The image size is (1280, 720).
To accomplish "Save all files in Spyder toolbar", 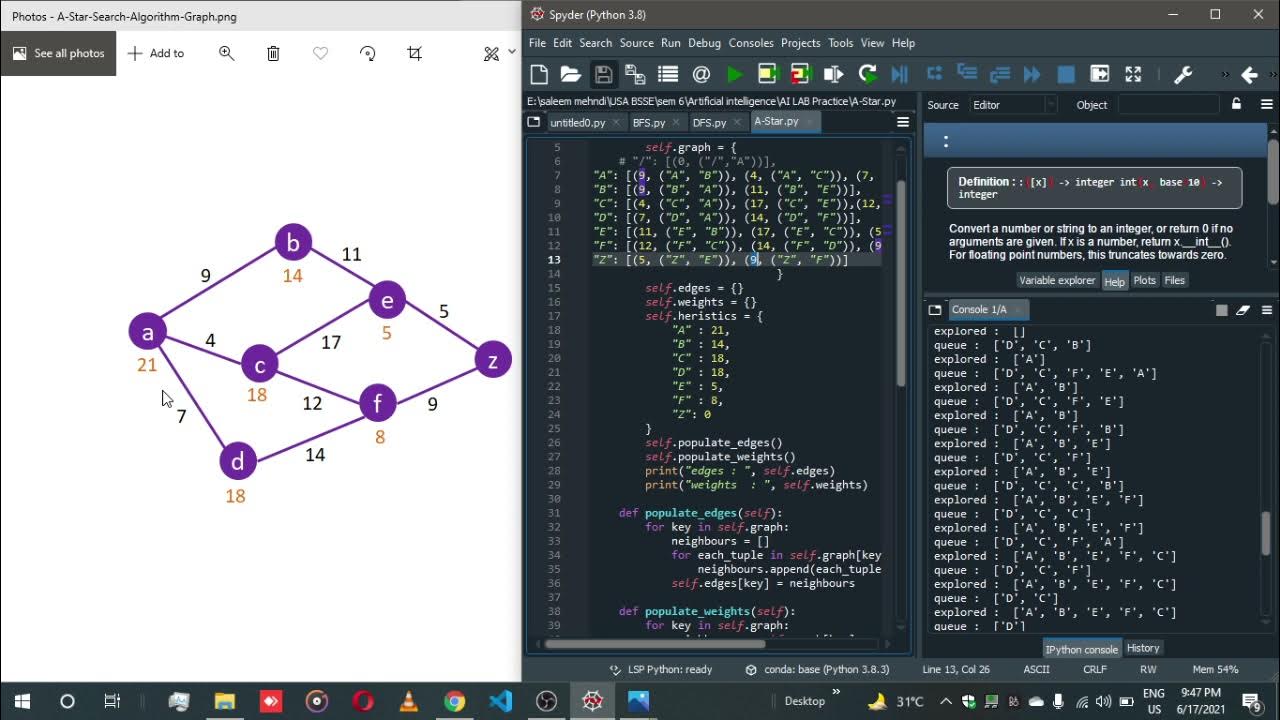I will (635, 74).
